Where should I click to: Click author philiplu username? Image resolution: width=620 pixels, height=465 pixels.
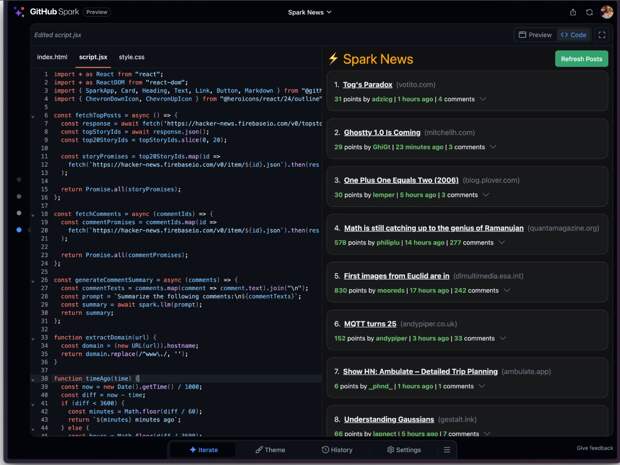point(388,243)
